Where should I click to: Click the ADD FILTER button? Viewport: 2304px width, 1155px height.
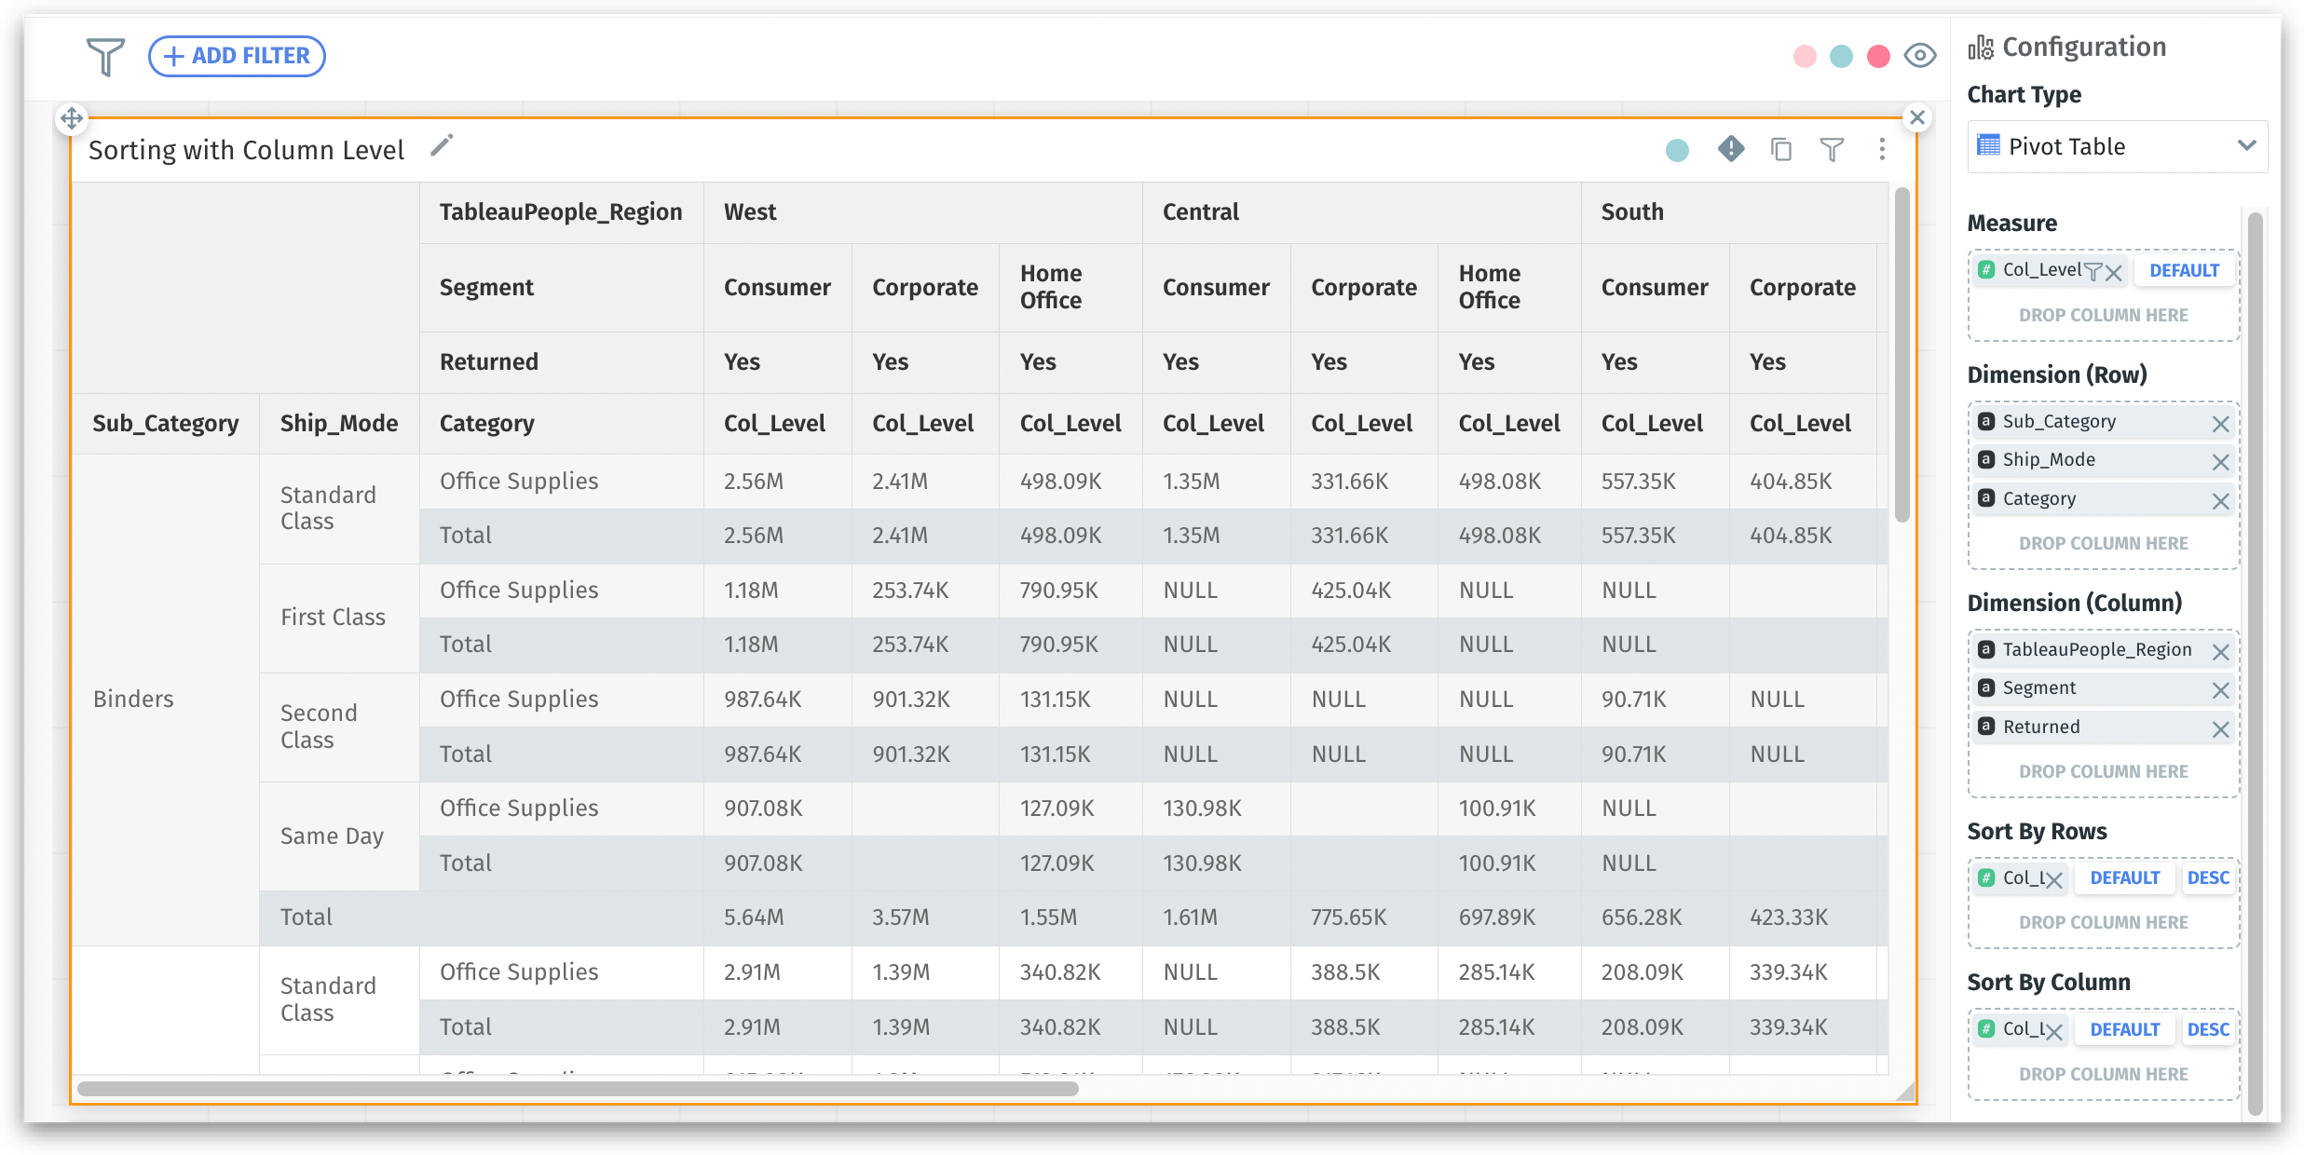237,56
